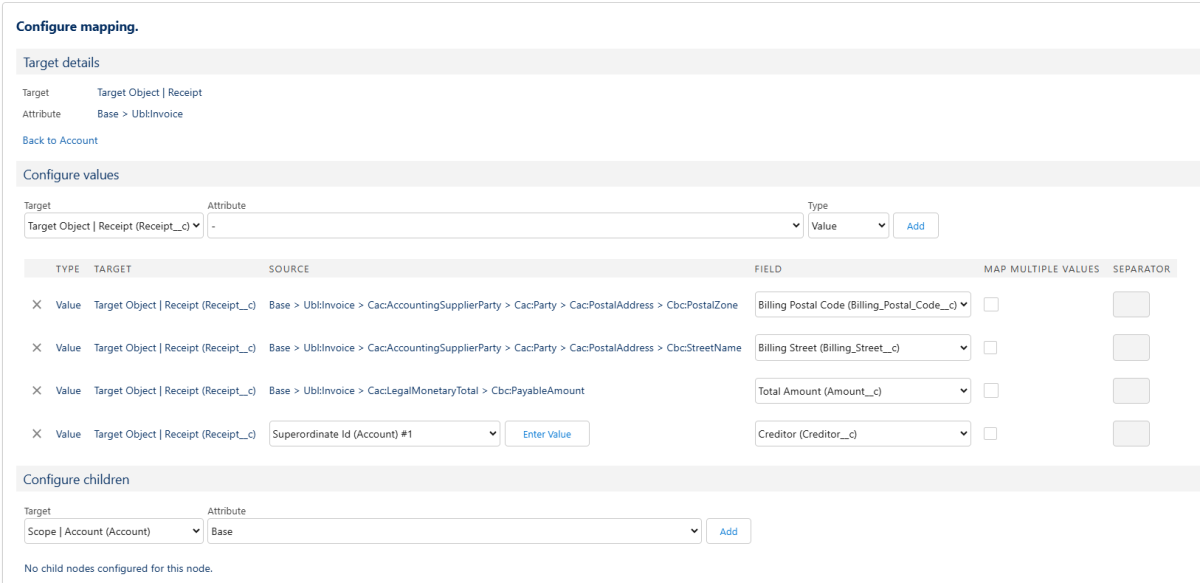Viewport: 1200px width, 583px height.
Task: Click the Back to Account link
Action: pyautogui.click(x=60, y=141)
